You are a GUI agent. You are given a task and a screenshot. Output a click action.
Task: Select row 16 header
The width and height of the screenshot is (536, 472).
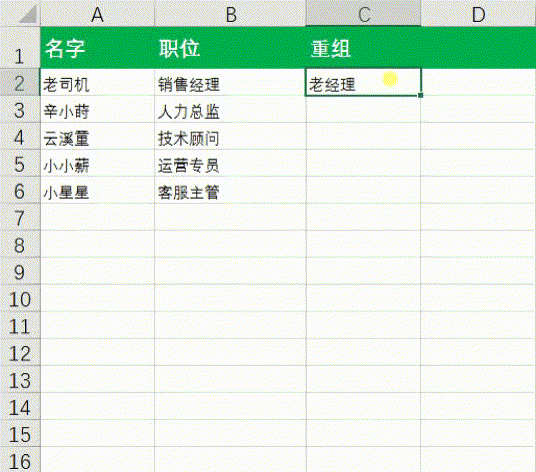20,460
